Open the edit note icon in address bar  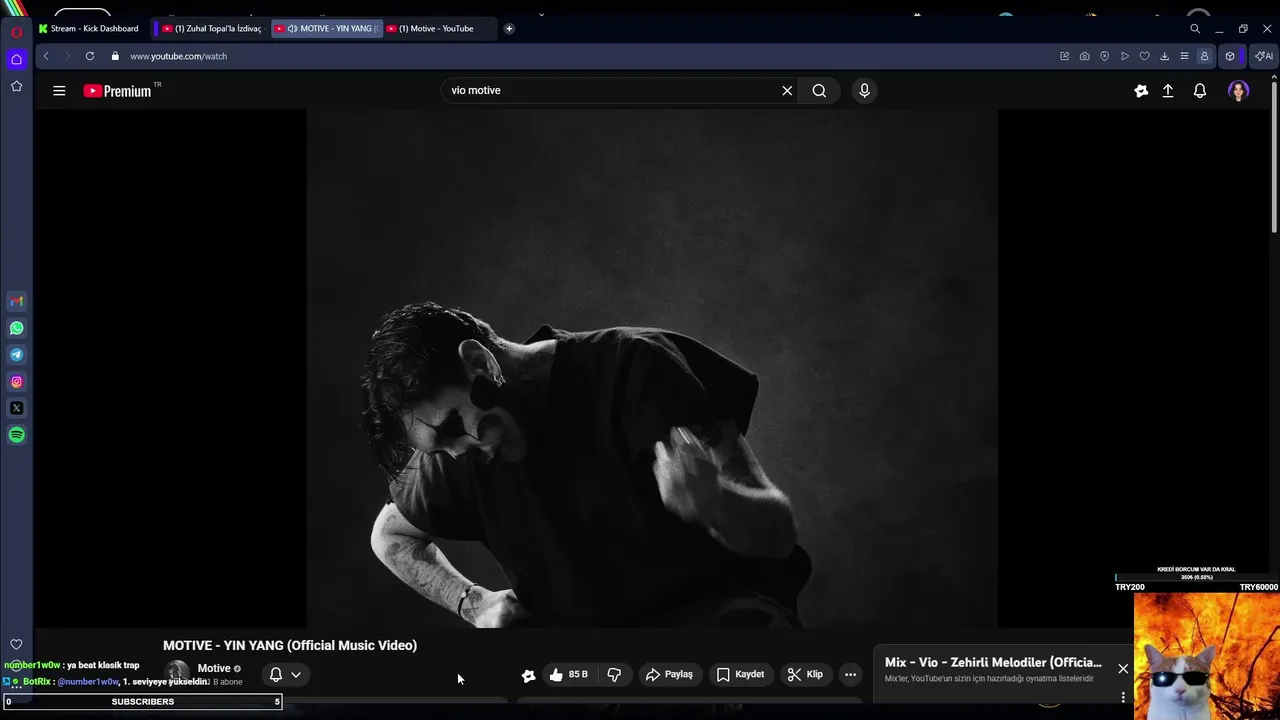1064,56
